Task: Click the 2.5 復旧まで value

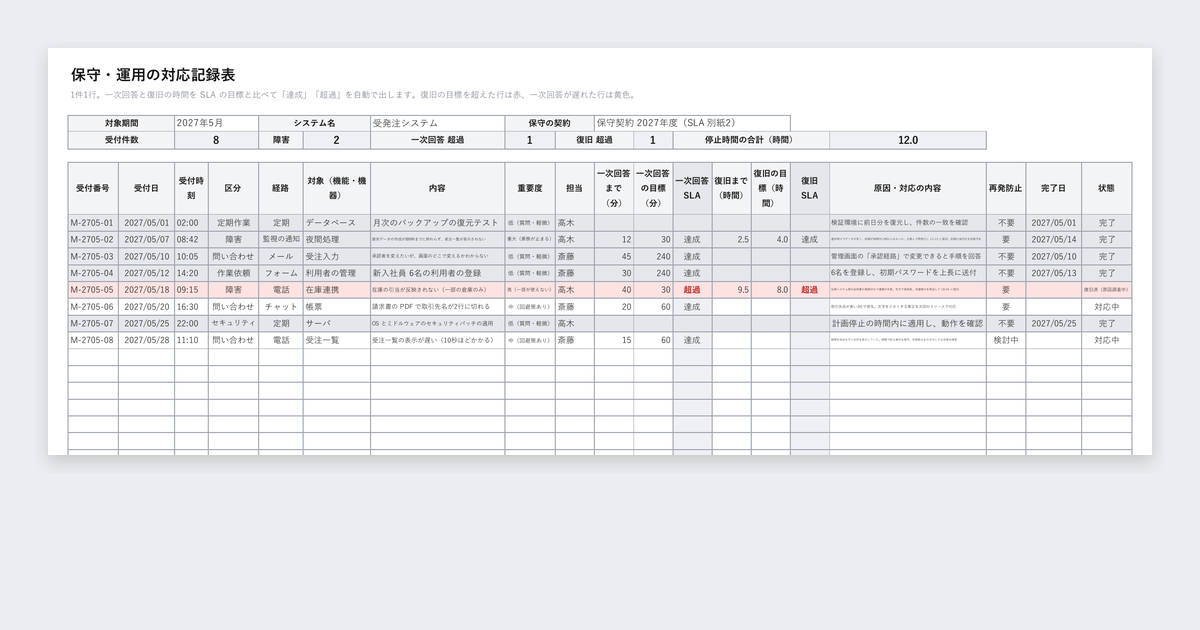Action: pyautogui.click(x=732, y=239)
